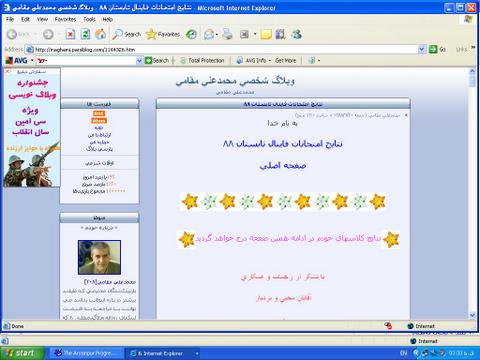Click the AVG Get More link
This screenshot has width=480, height=360.
coord(285,60)
